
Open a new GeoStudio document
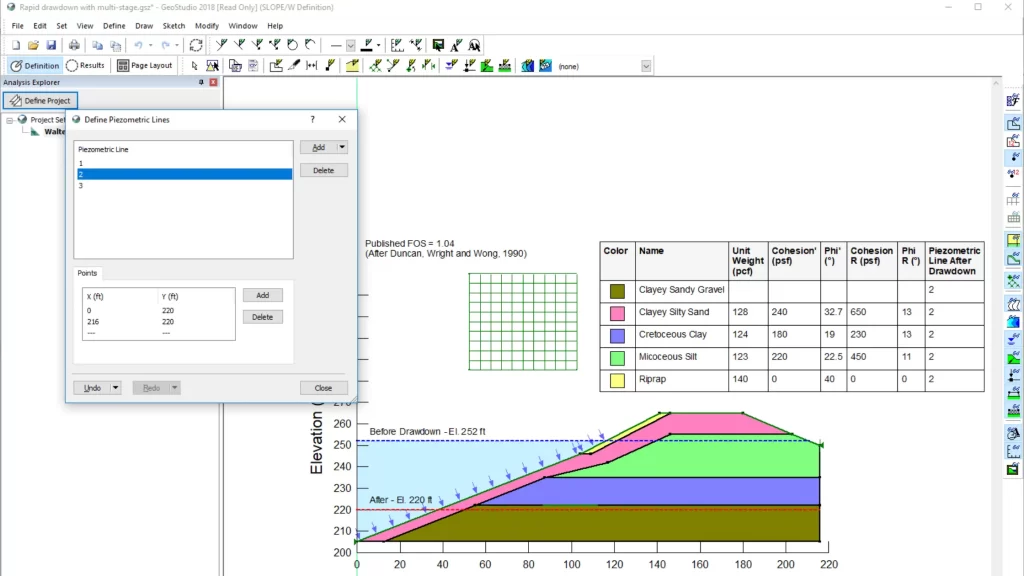tap(15, 44)
